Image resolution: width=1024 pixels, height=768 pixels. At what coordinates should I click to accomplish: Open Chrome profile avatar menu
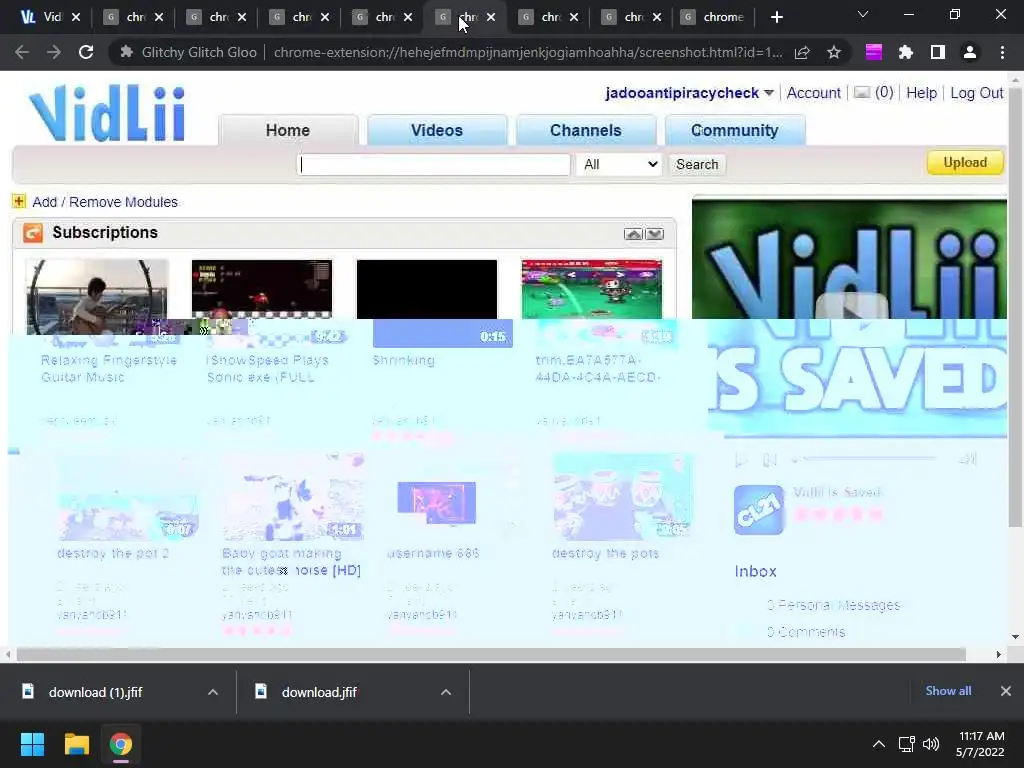970,52
